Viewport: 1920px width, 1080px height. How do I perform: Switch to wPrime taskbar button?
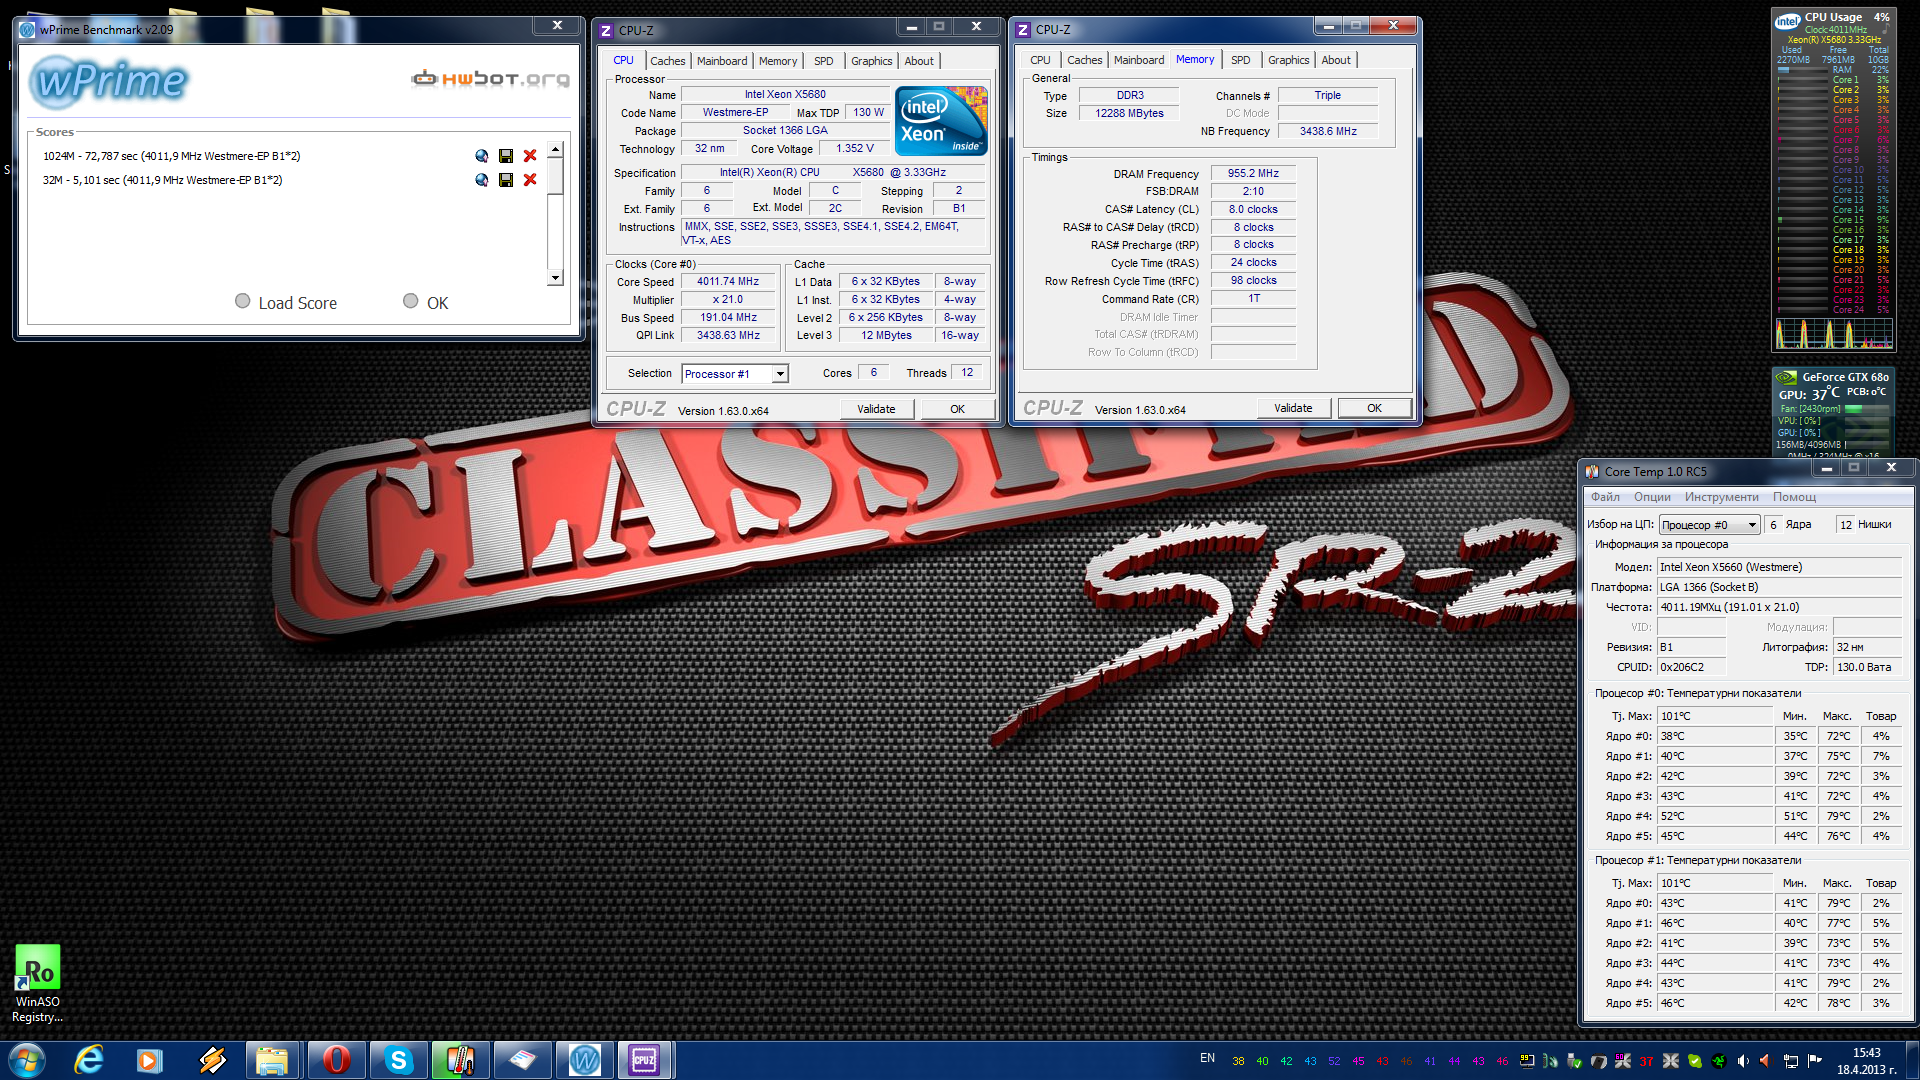[584, 1060]
